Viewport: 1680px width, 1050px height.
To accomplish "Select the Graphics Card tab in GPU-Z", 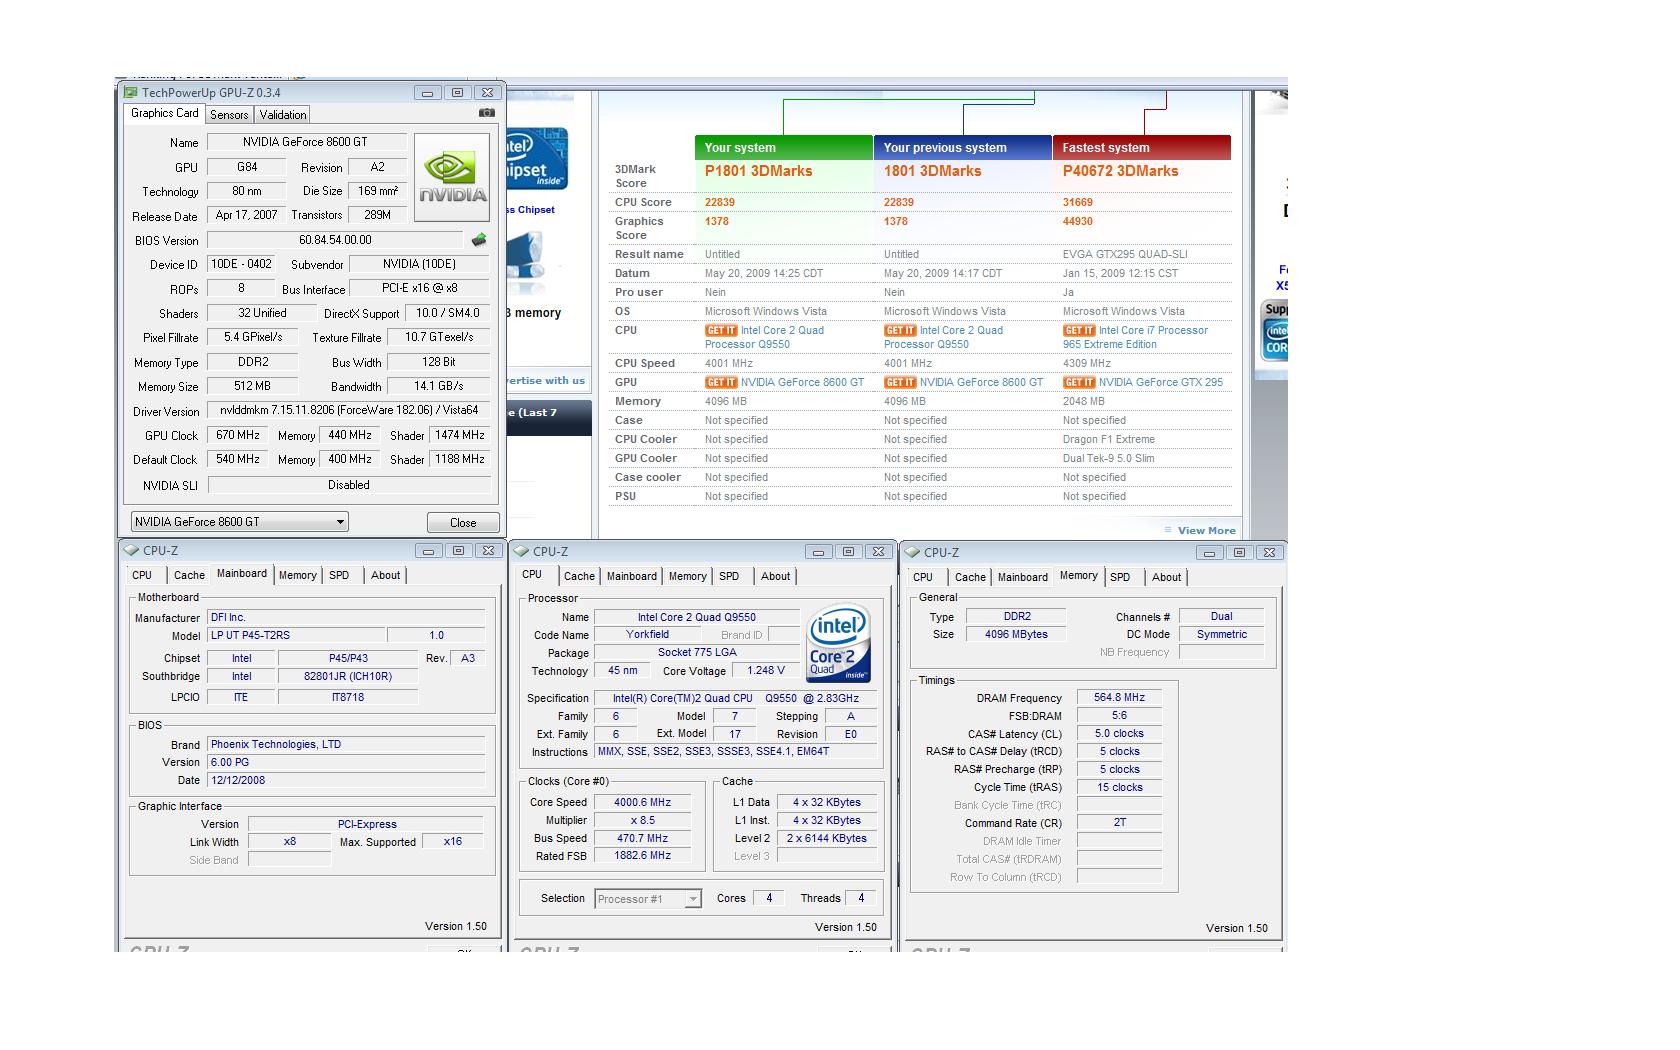I will (165, 113).
